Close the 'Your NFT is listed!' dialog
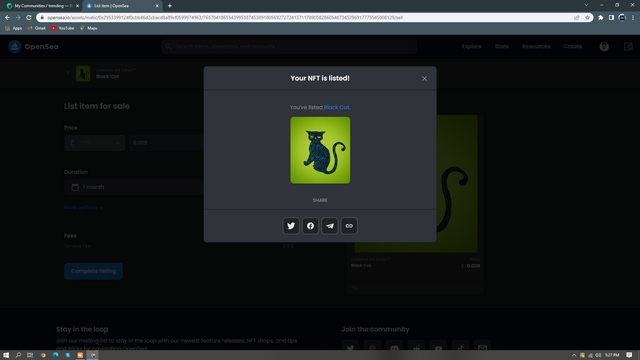Image resolution: width=640 pixels, height=360 pixels. point(424,78)
